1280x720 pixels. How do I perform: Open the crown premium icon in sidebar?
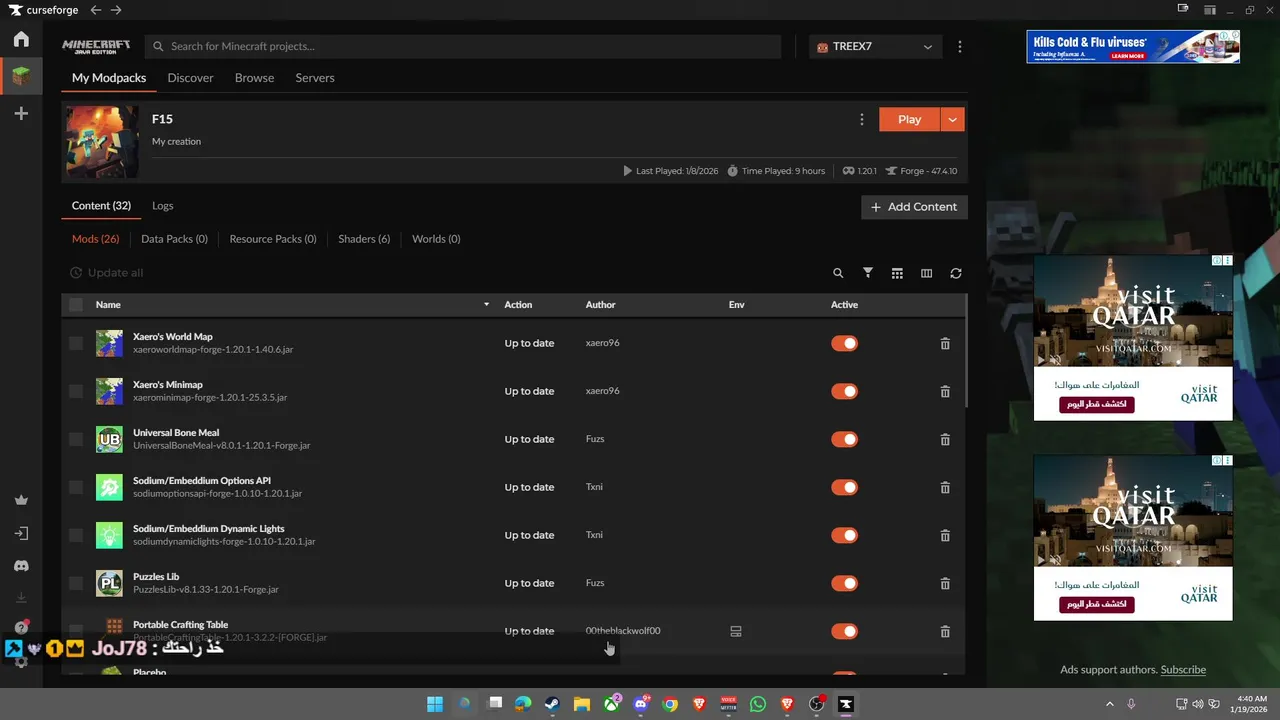pos(21,500)
